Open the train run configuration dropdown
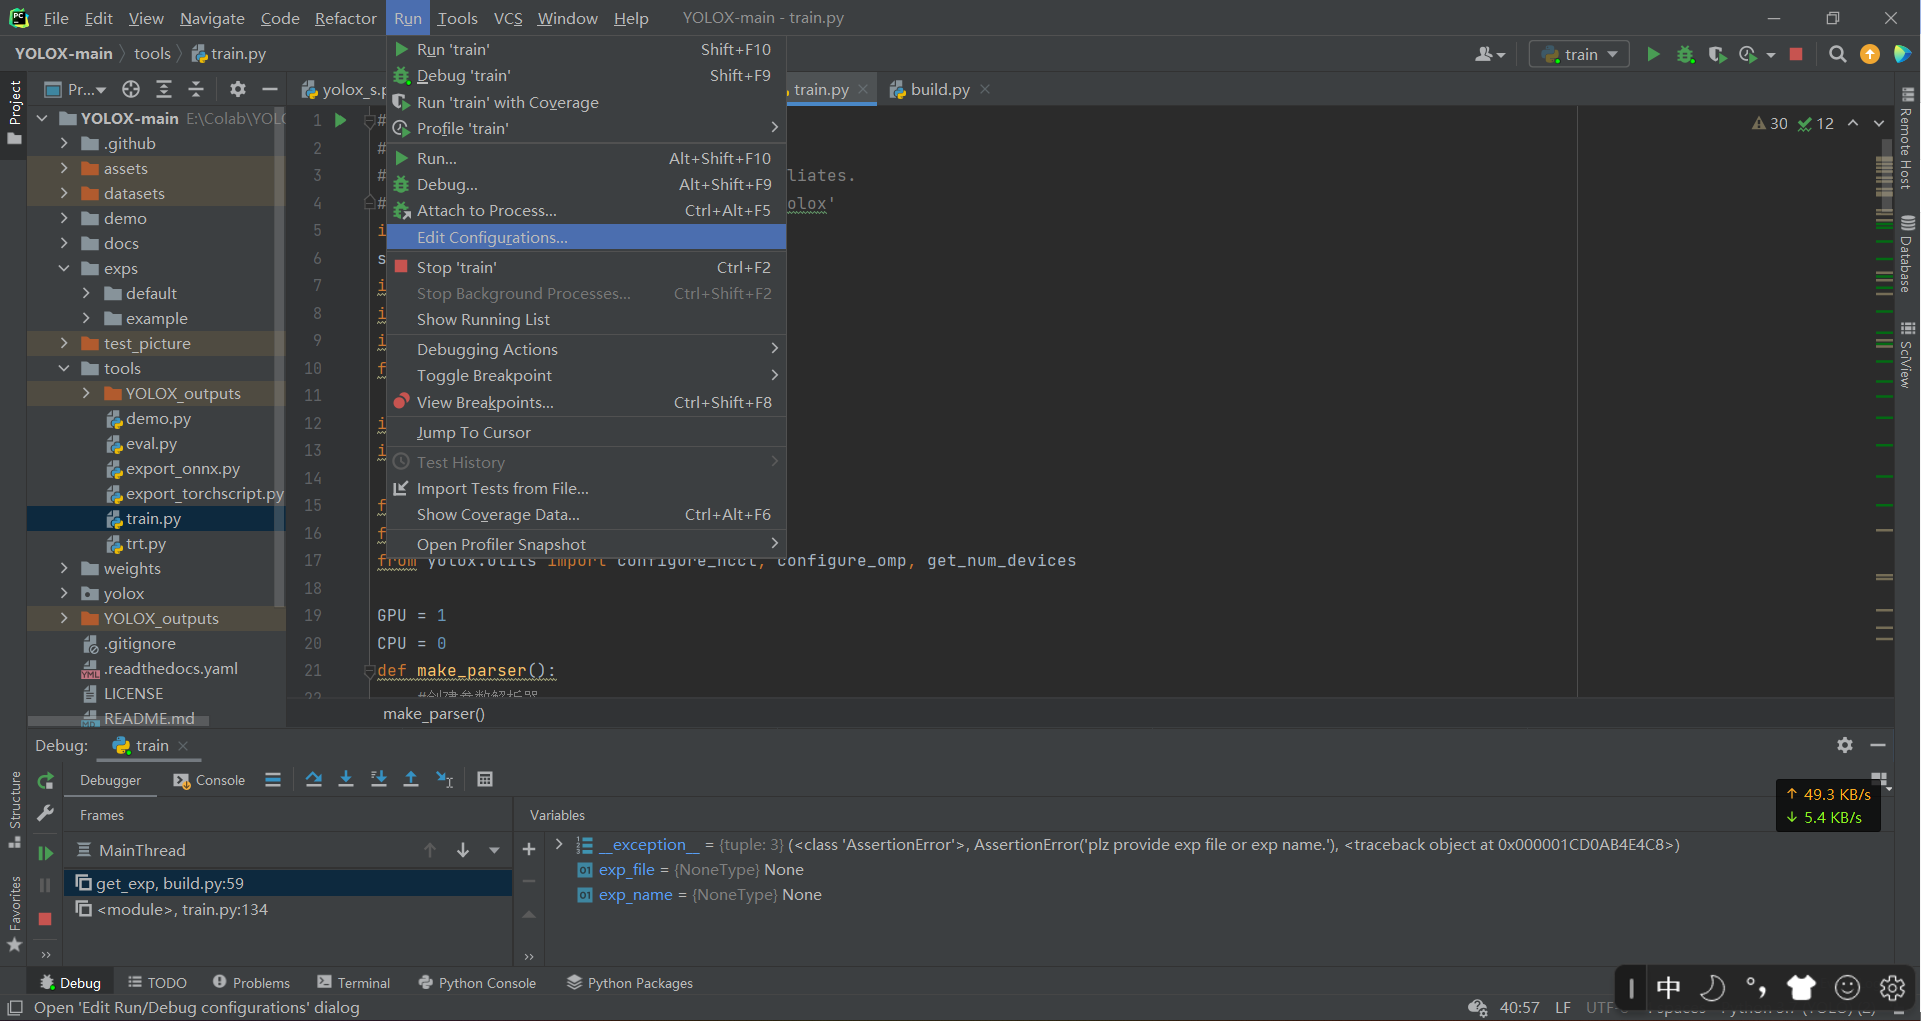The width and height of the screenshot is (1921, 1021). [1579, 54]
